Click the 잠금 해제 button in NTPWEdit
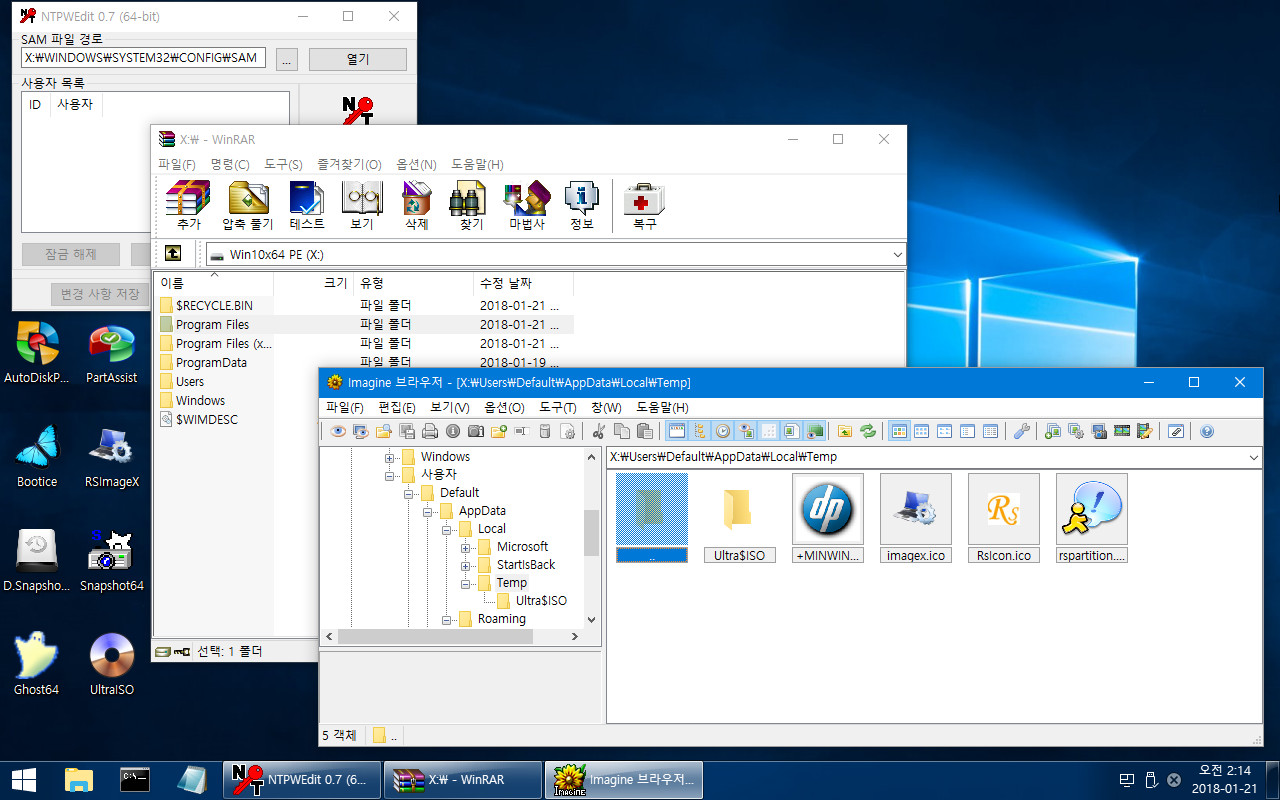 71,254
